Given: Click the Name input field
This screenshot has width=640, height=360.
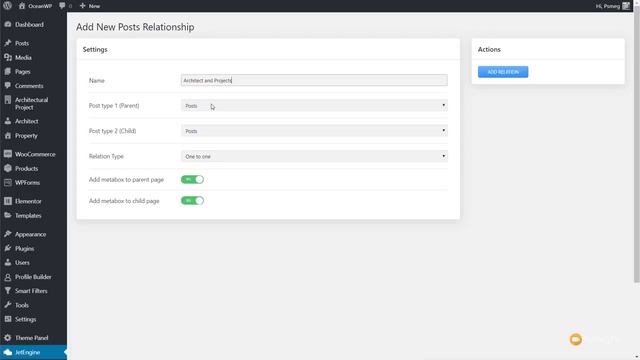Looking at the screenshot, I should tap(314, 80).
